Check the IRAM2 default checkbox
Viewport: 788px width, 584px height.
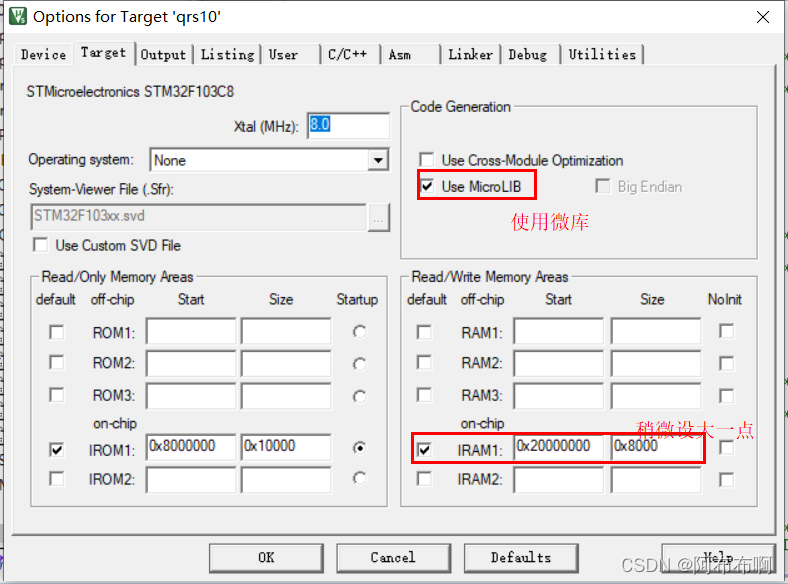pyautogui.click(x=424, y=478)
